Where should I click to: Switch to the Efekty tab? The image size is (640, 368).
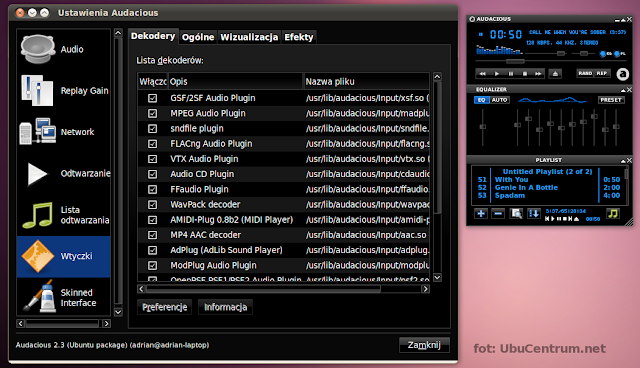pyautogui.click(x=299, y=37)
